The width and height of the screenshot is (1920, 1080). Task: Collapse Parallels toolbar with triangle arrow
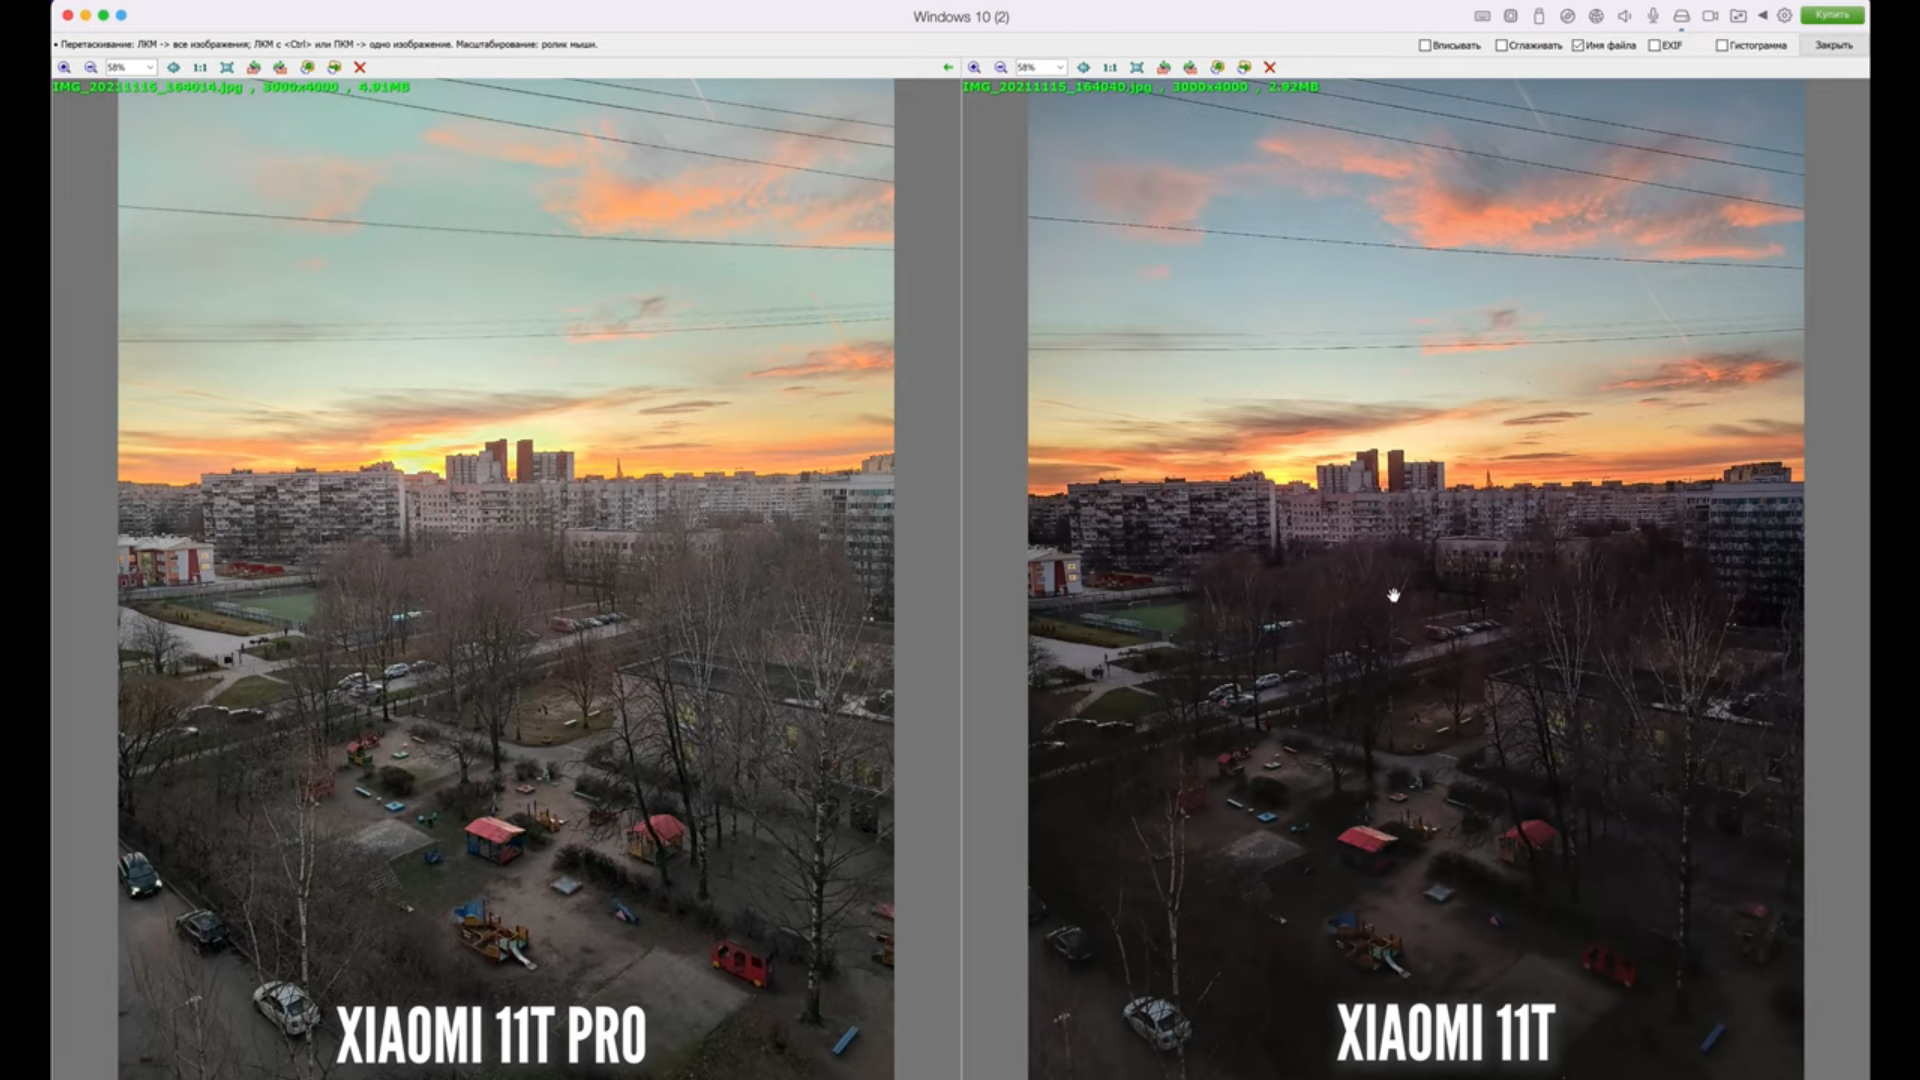point(1762,15)
